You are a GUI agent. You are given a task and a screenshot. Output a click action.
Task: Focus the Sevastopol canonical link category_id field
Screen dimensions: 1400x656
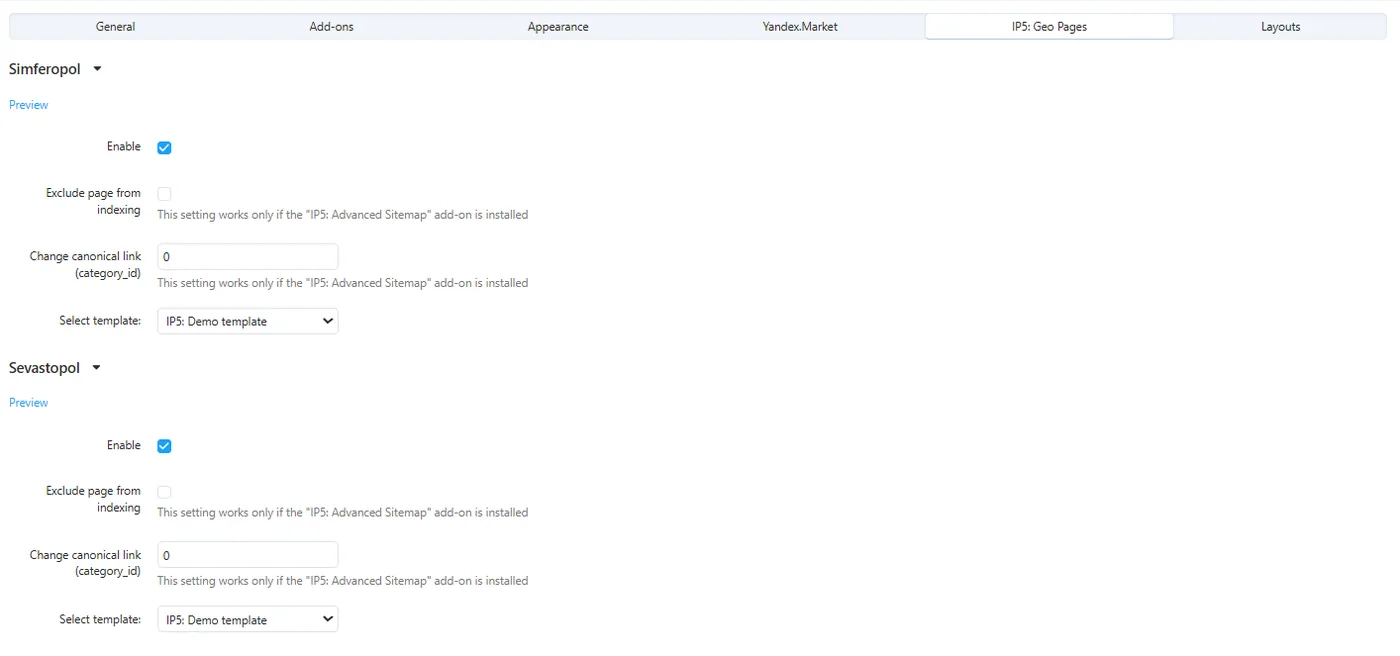point(248,555)
